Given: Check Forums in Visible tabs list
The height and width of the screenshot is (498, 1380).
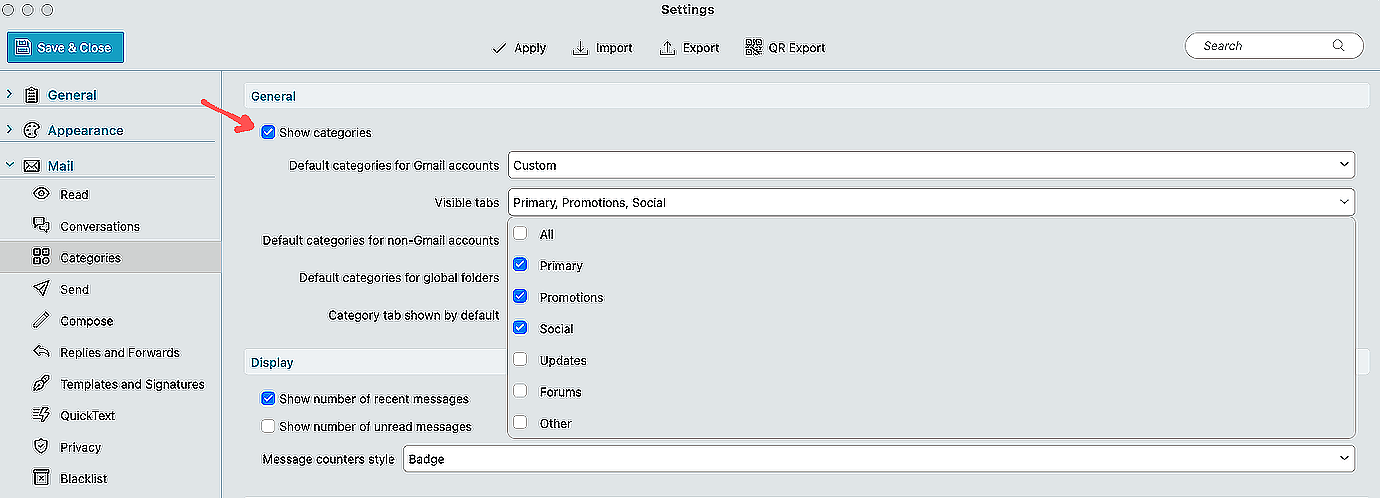Looking at the screenshot, I should (x=520, y=392).
